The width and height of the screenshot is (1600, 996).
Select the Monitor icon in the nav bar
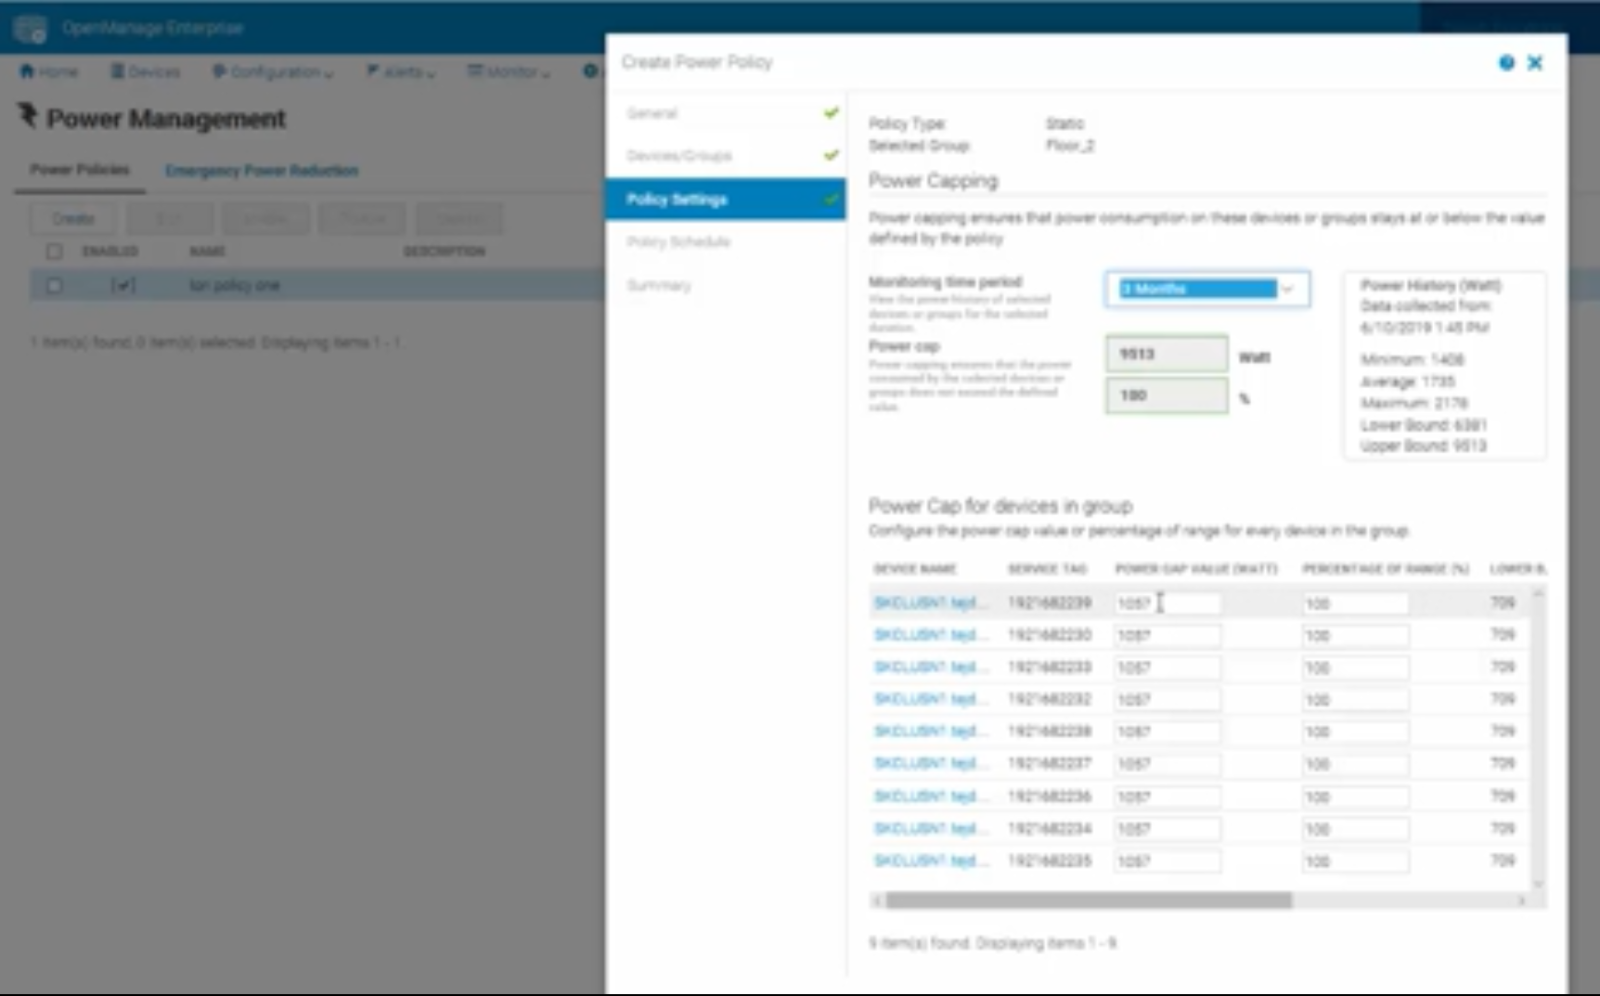(x=474, y=71)
